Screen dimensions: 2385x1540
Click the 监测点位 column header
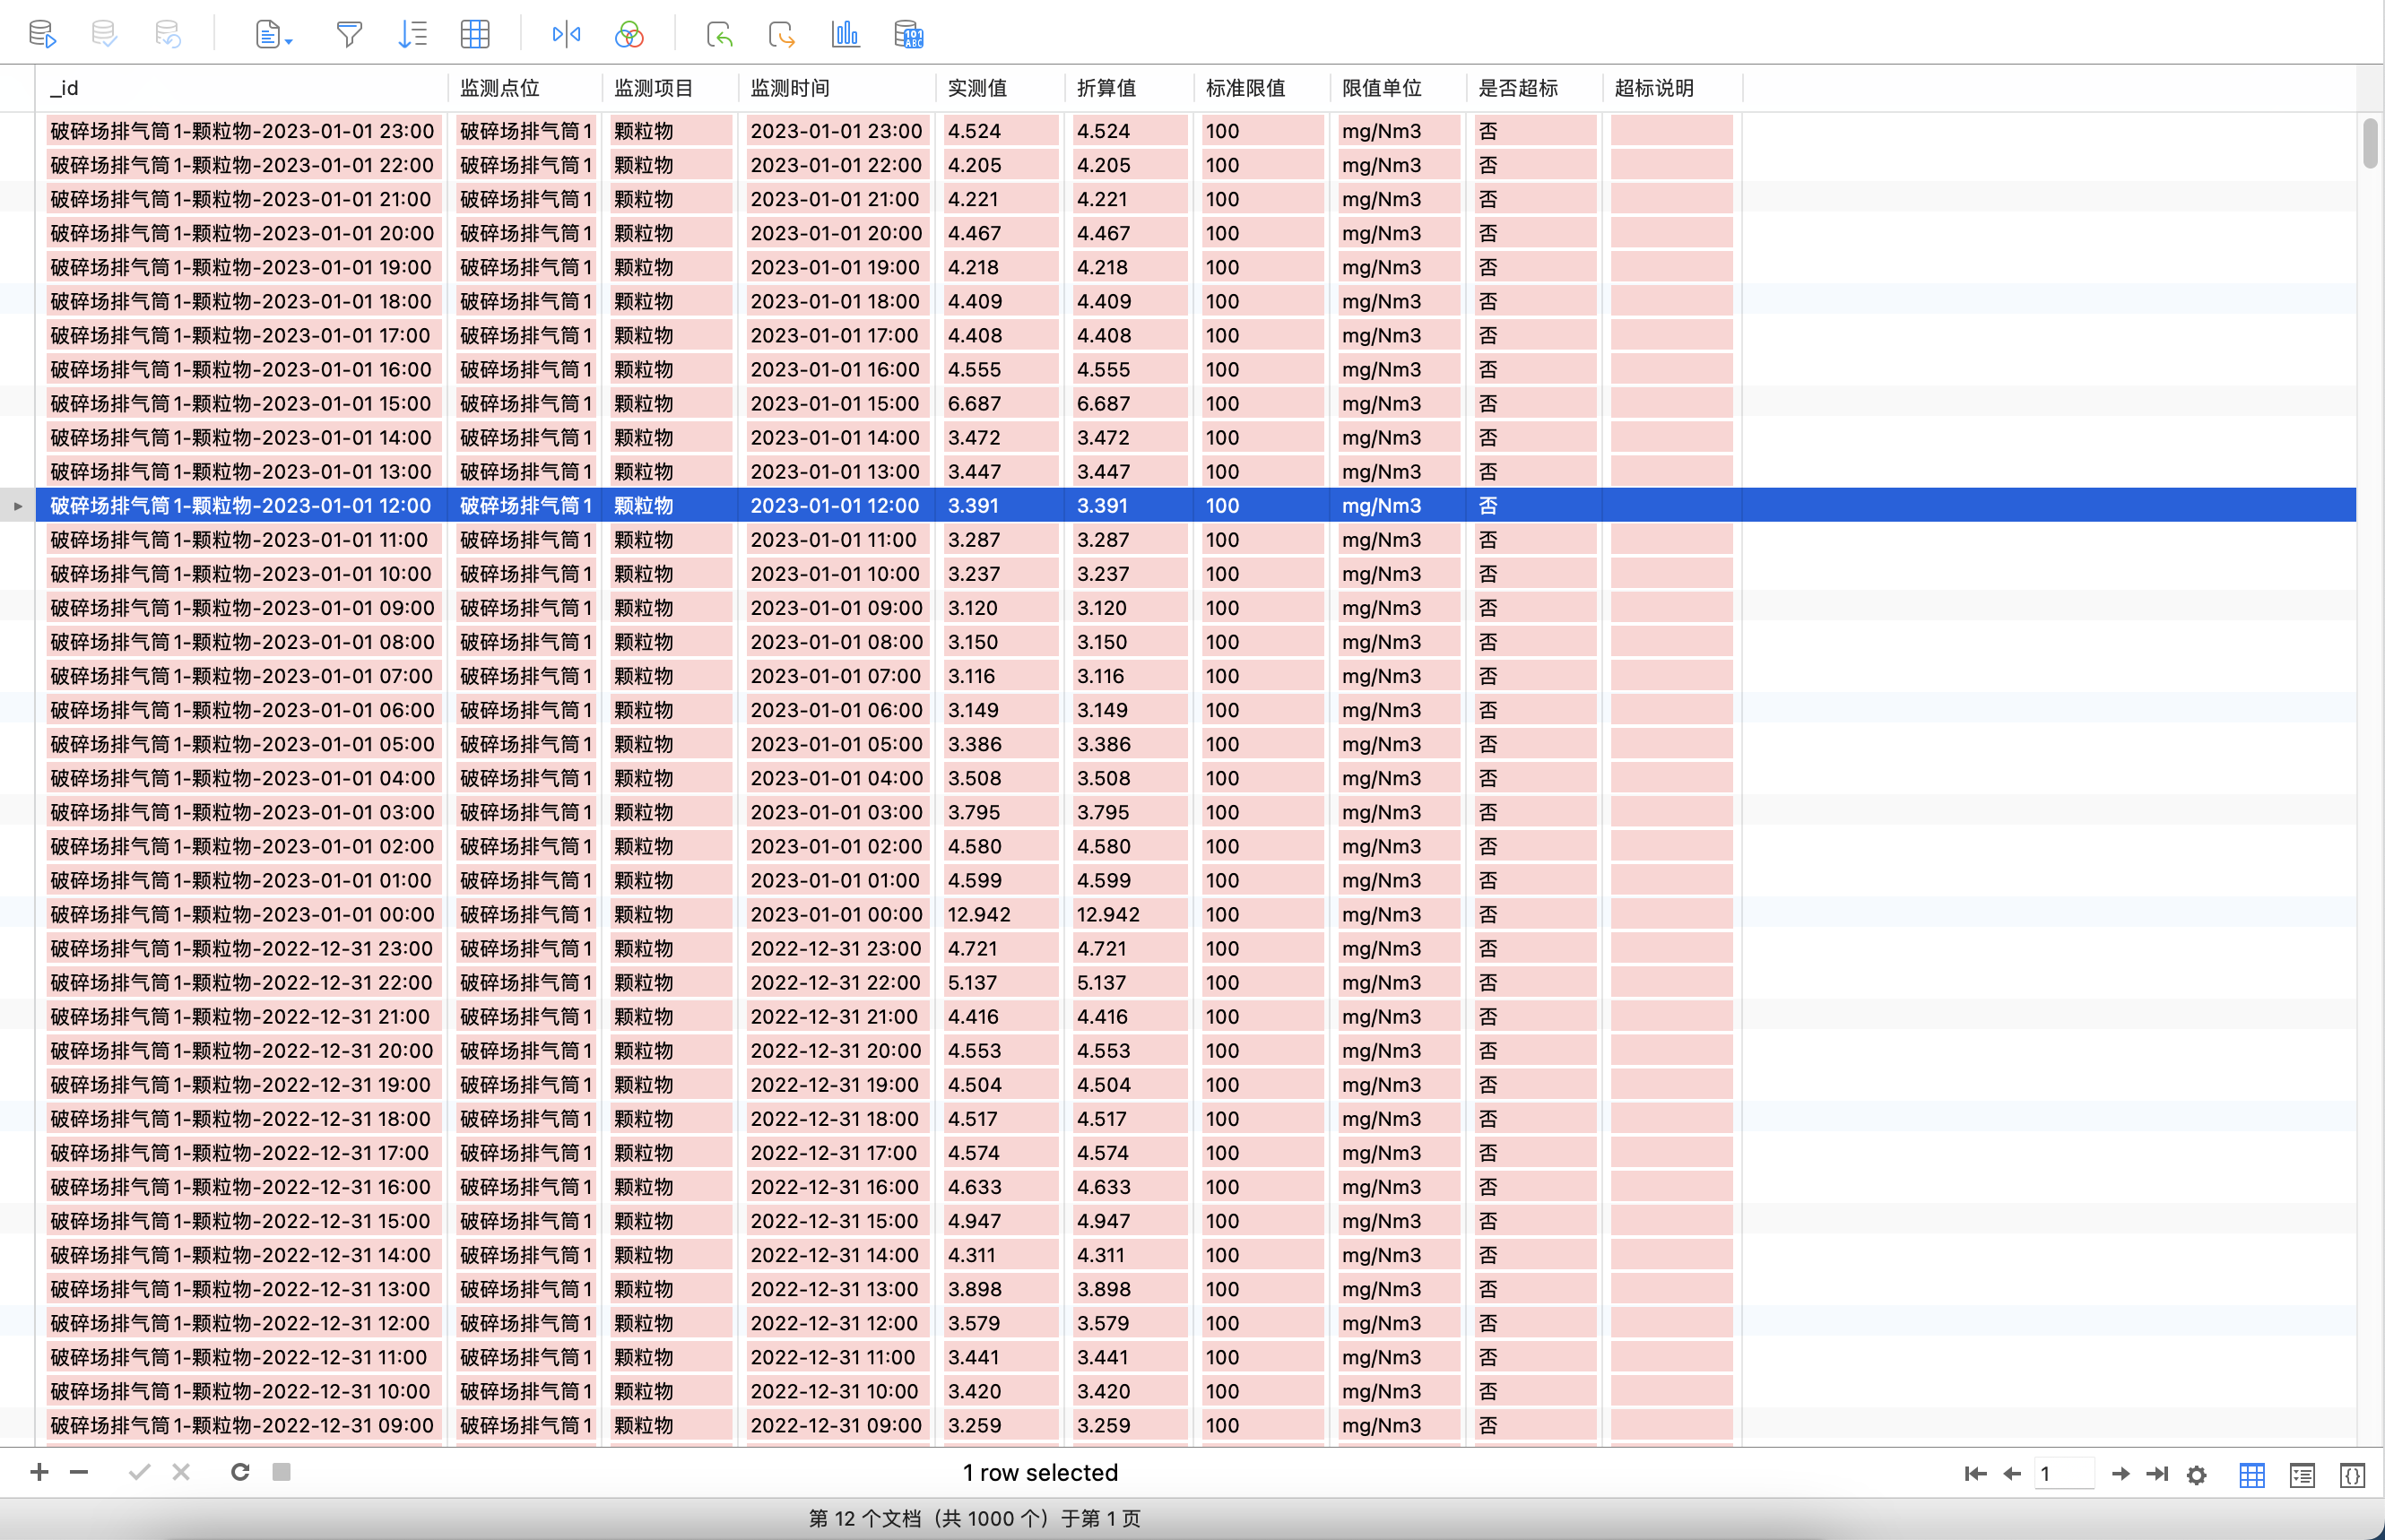click(525, 88)
